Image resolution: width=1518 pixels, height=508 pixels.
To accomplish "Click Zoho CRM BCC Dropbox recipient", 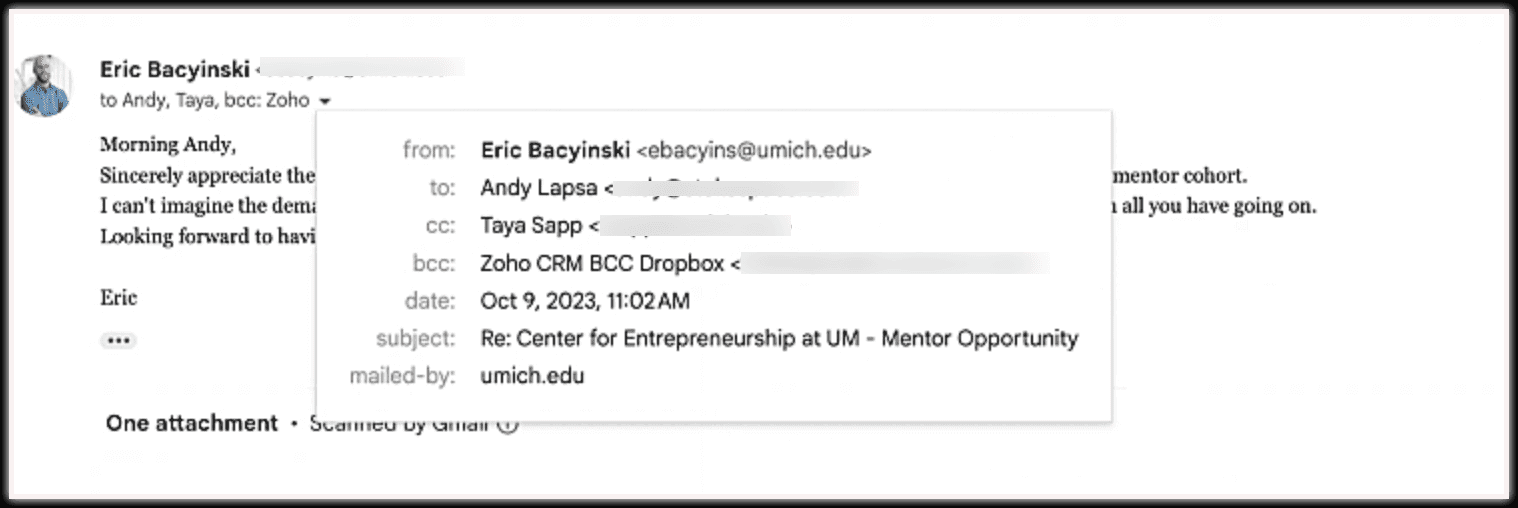I will pyautogui.click(x=602, y=264).
